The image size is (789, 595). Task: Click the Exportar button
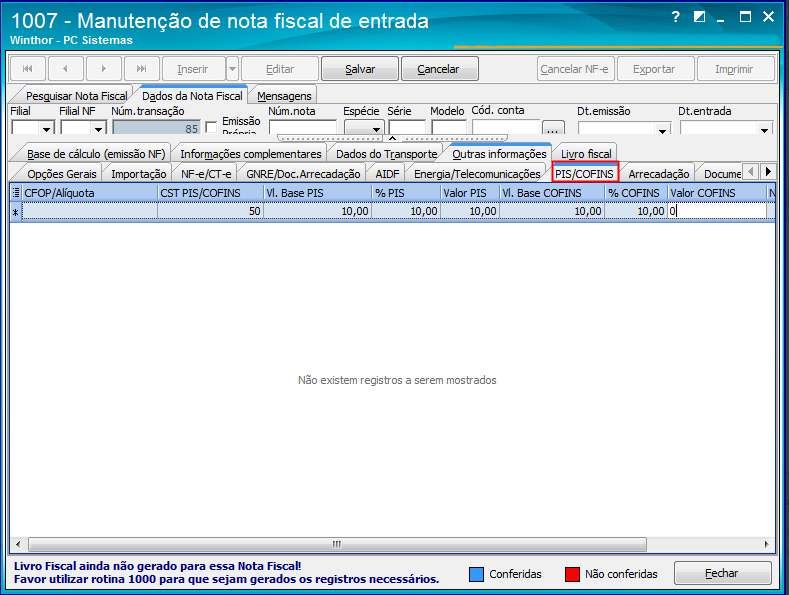pyautogui.click(x=656, y=69)
